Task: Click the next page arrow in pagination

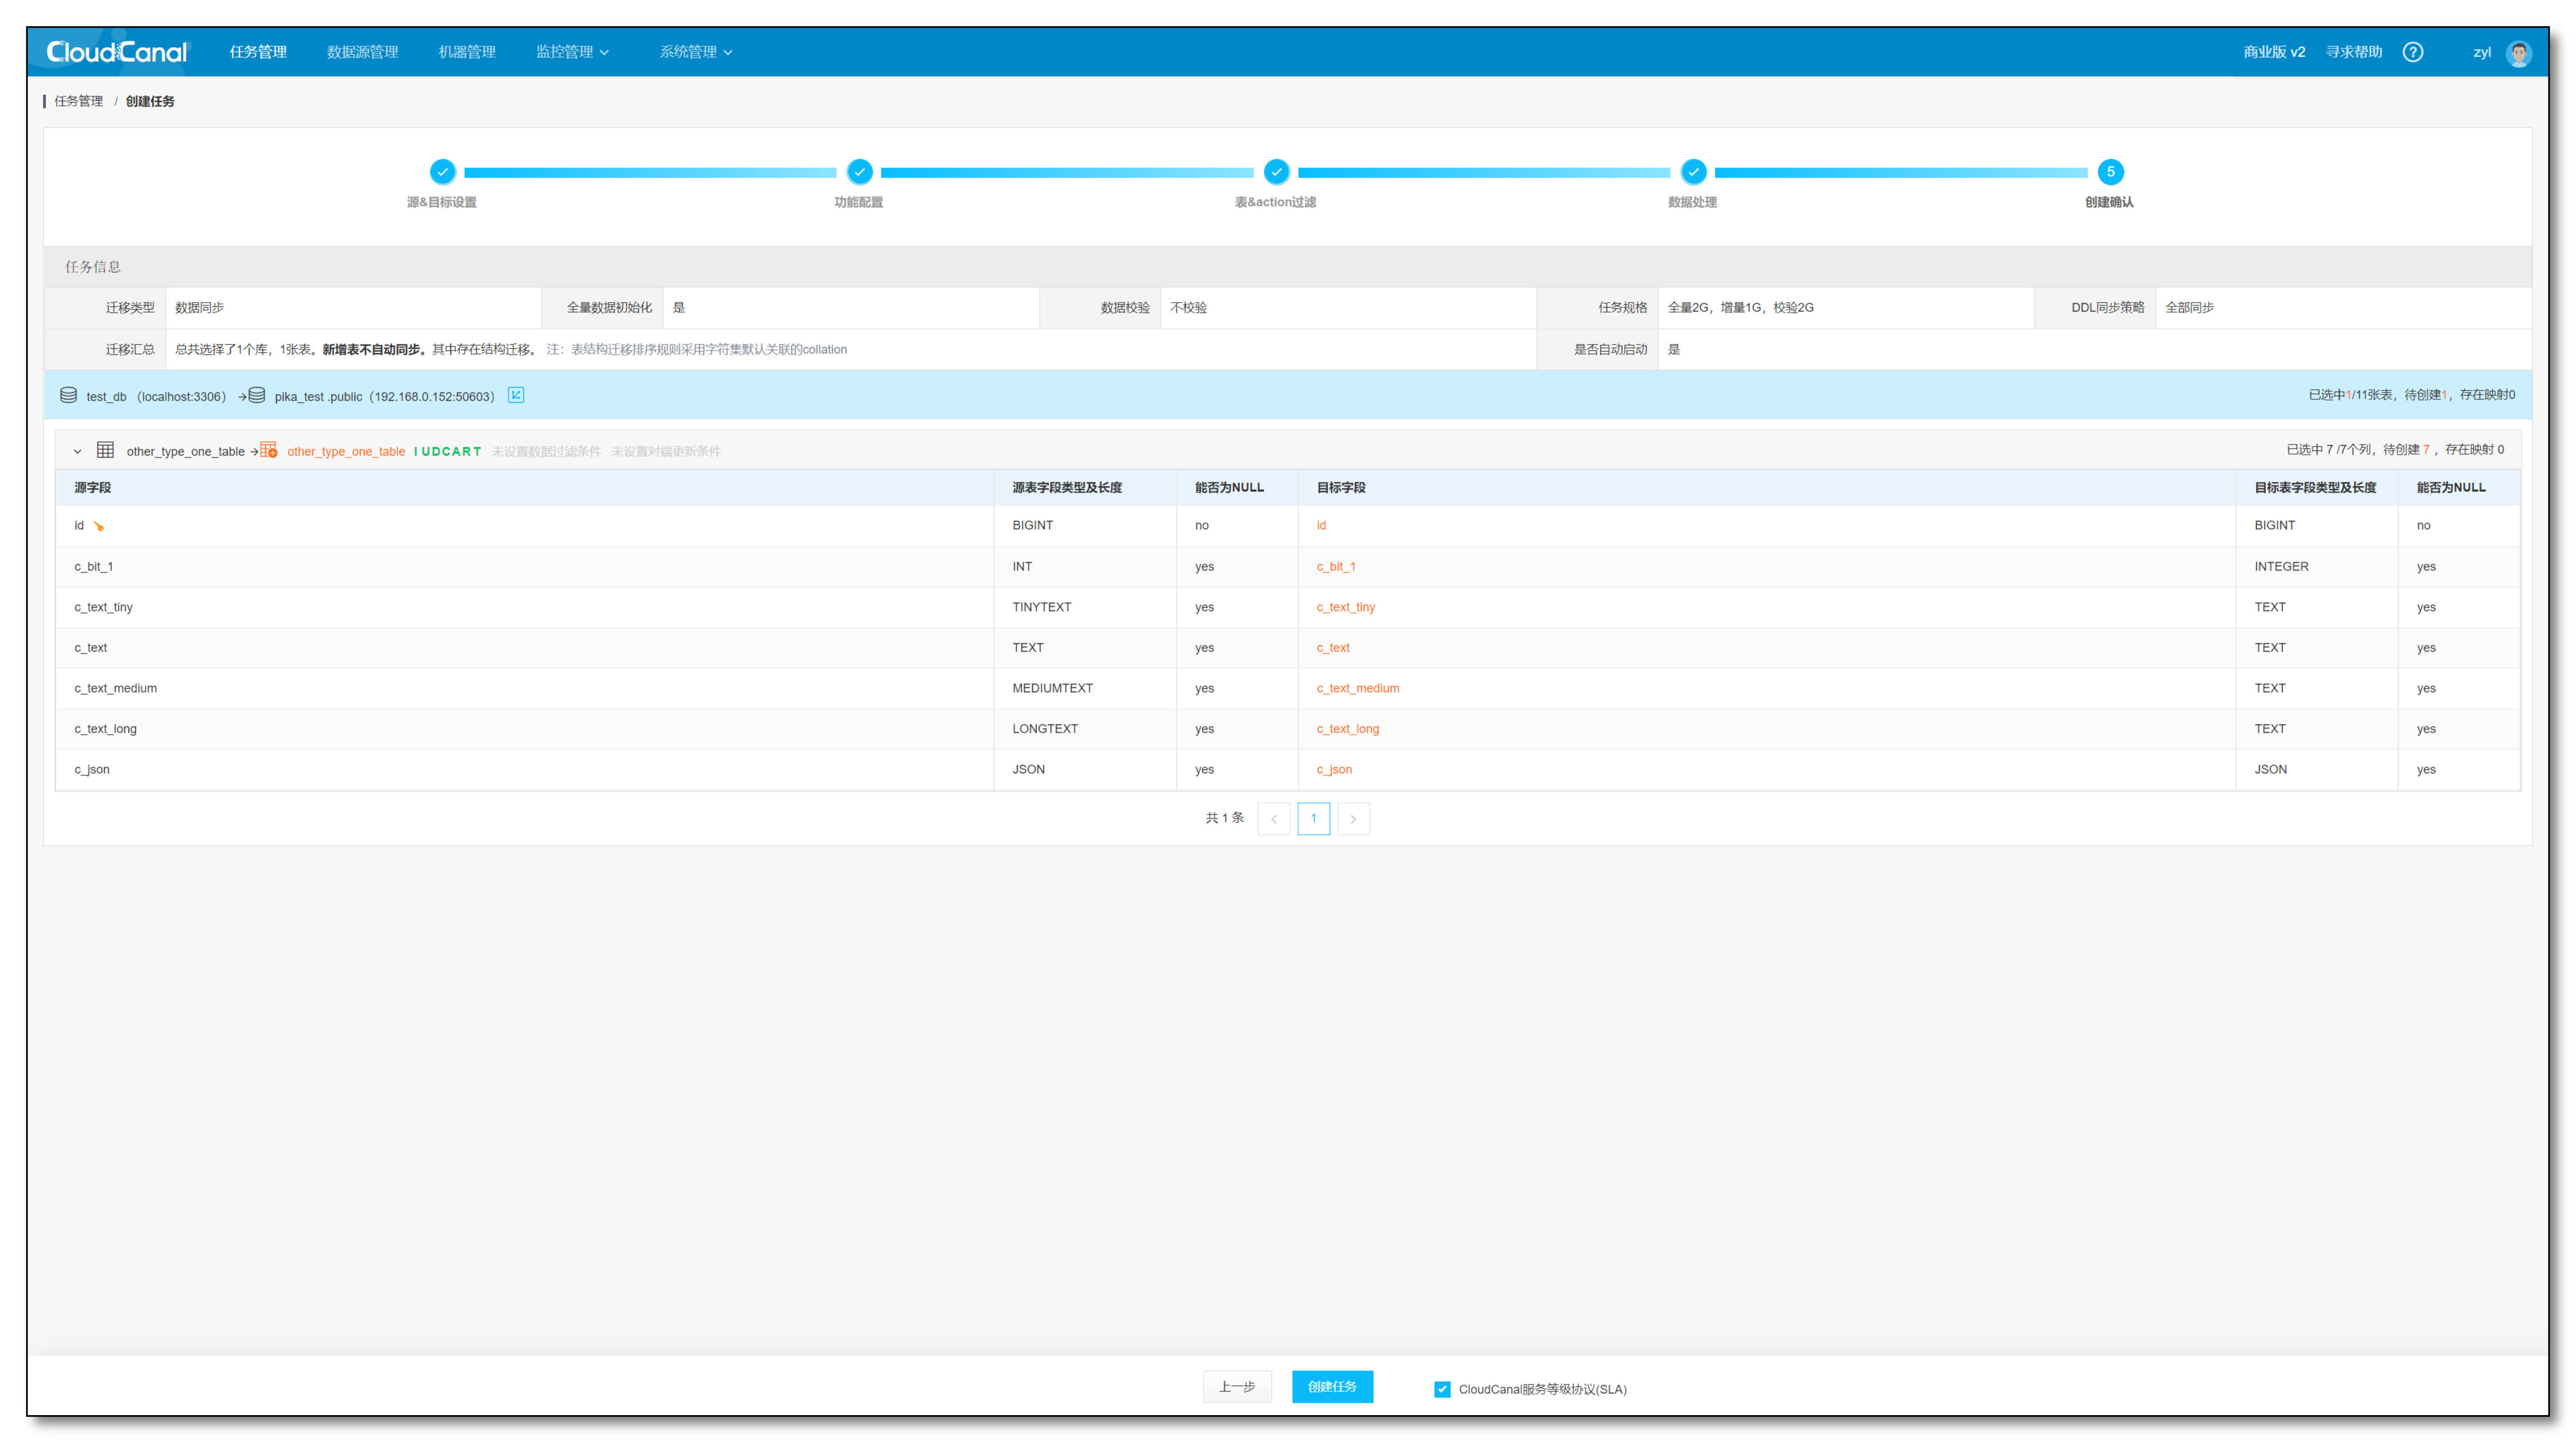Action: 1353,818
